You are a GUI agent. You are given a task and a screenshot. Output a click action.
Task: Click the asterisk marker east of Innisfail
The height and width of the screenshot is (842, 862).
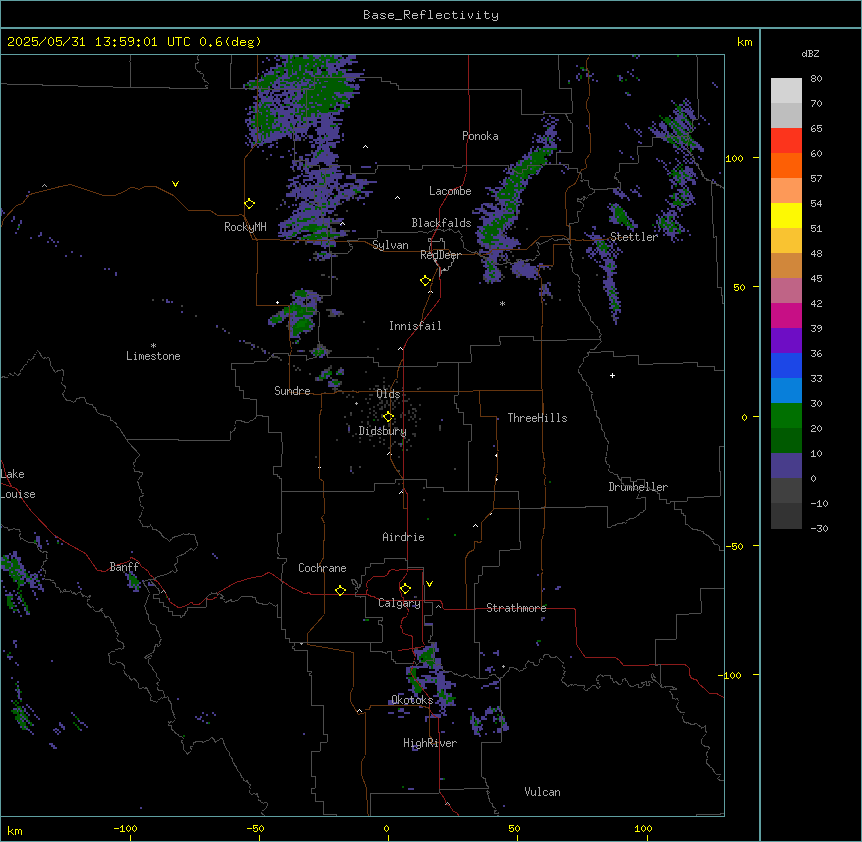[502, 303]
